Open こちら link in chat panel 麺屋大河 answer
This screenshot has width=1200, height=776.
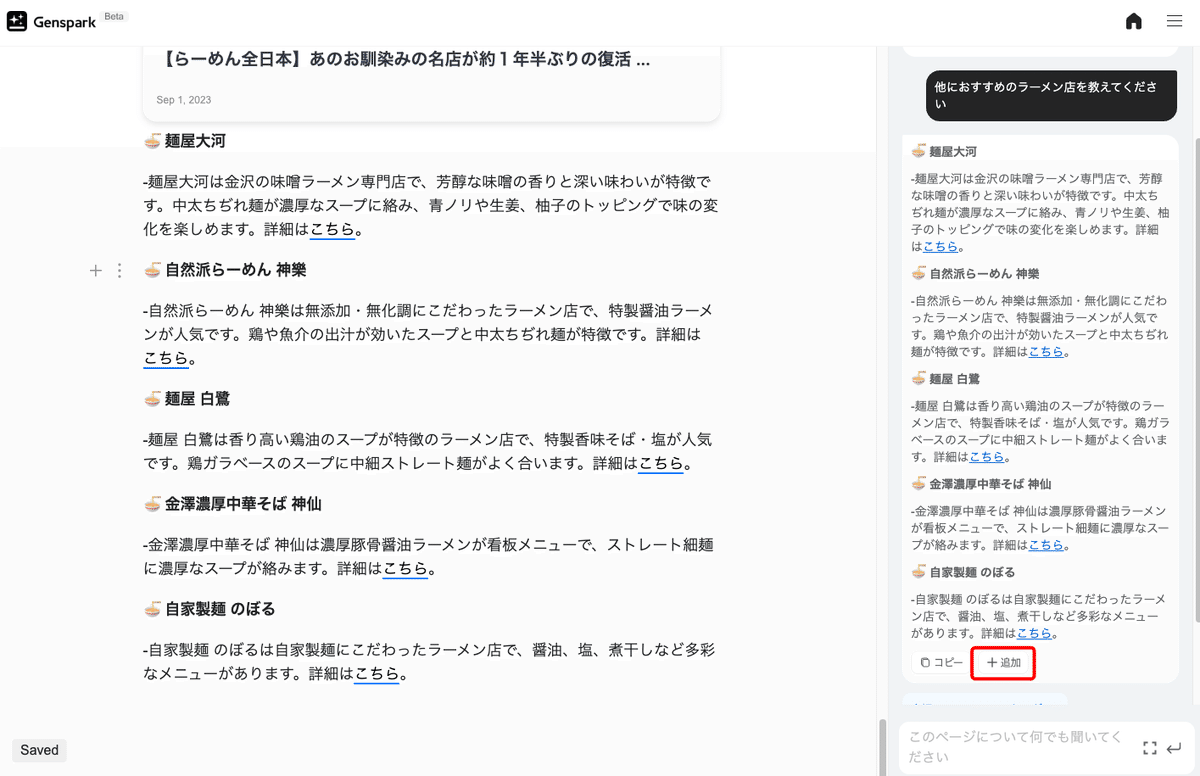coord(940,246)
